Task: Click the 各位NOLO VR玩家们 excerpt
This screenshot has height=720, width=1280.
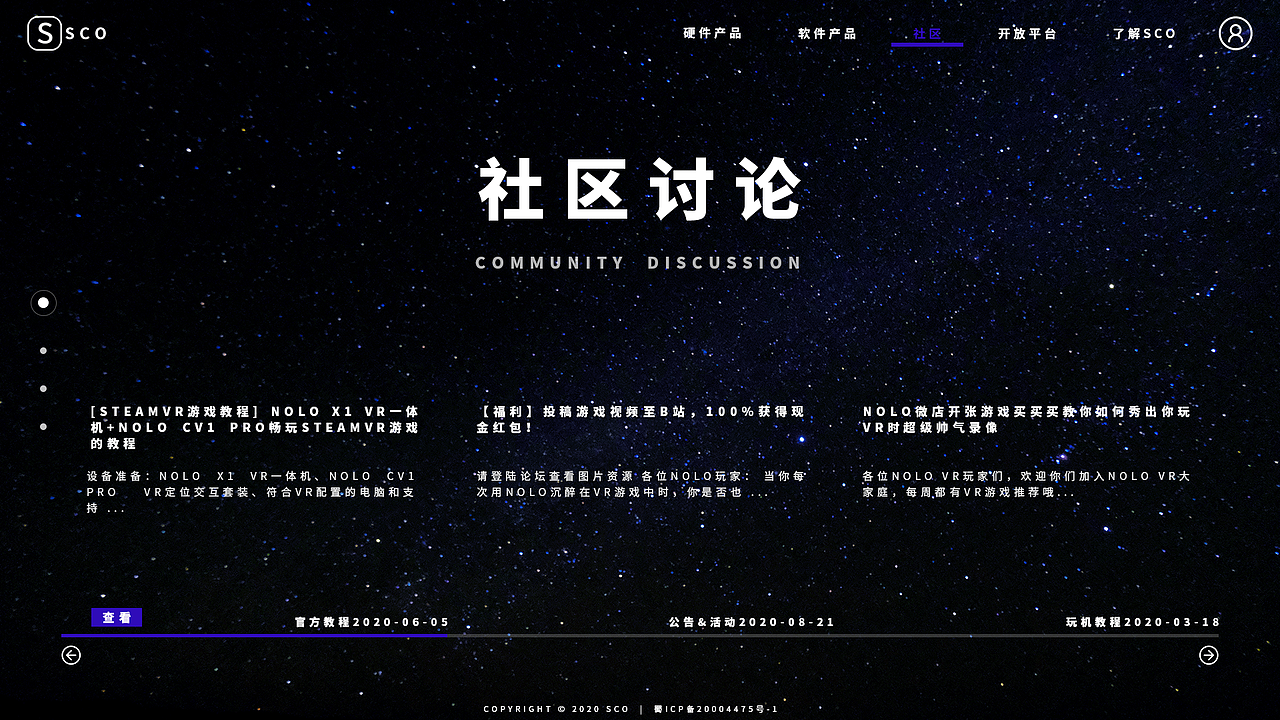Action: point(1027,484)
